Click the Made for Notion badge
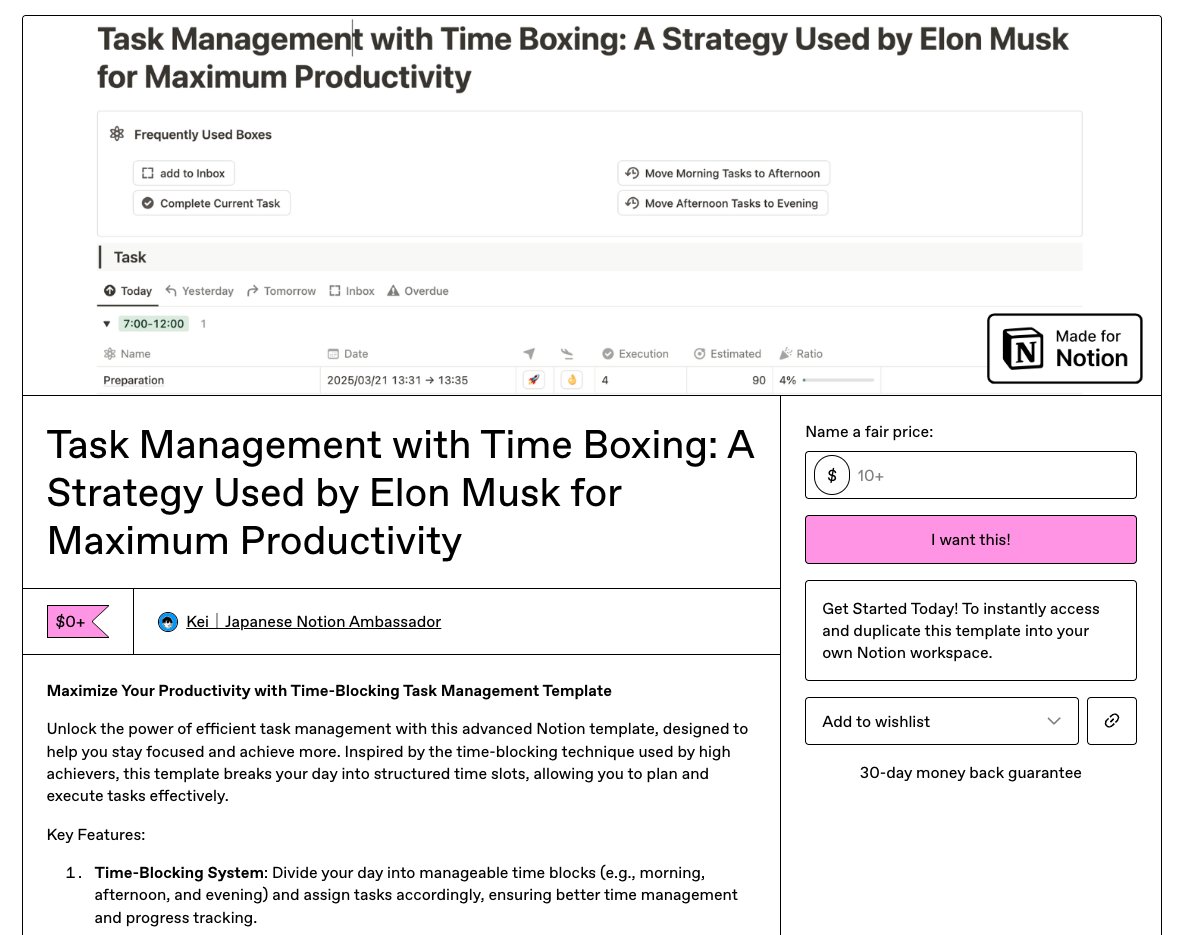Viewport: 1179px width, 935px height. 1064,348
